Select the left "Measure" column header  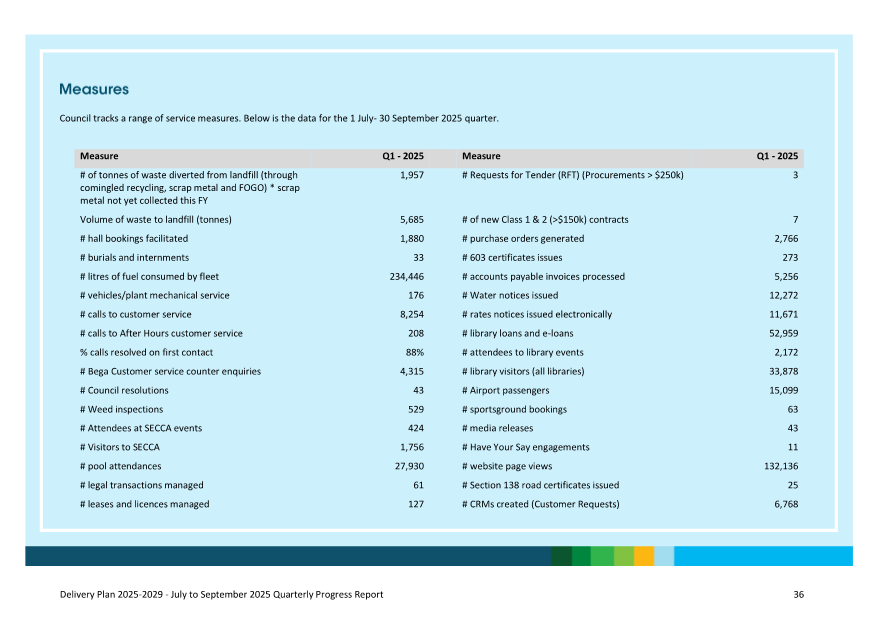coord(99,156)
